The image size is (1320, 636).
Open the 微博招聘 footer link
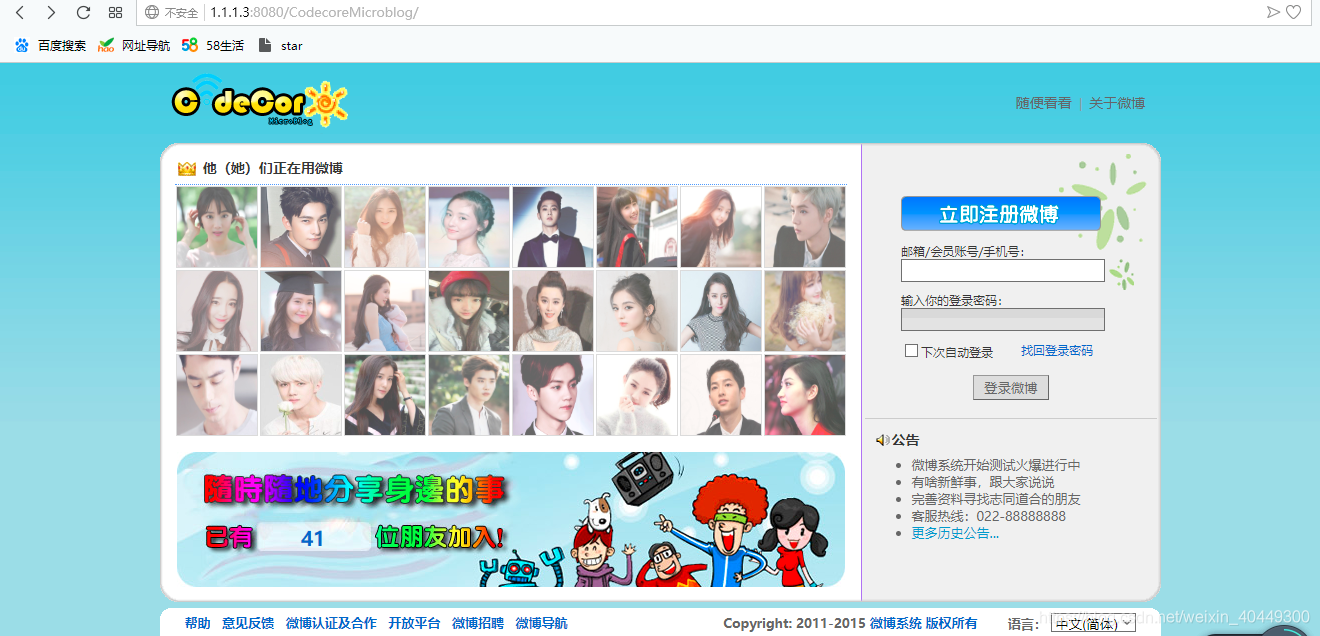click(x=478, y=623)
